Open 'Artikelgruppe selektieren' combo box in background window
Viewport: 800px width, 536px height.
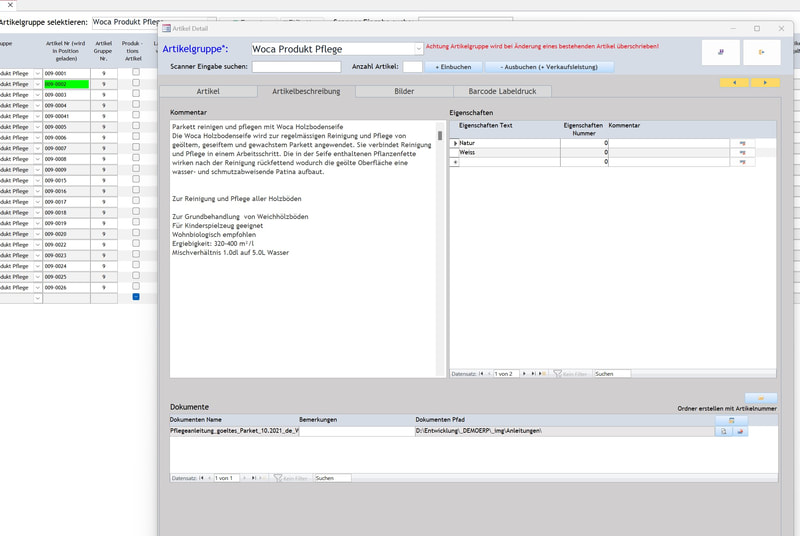click(x=125, y=22)
